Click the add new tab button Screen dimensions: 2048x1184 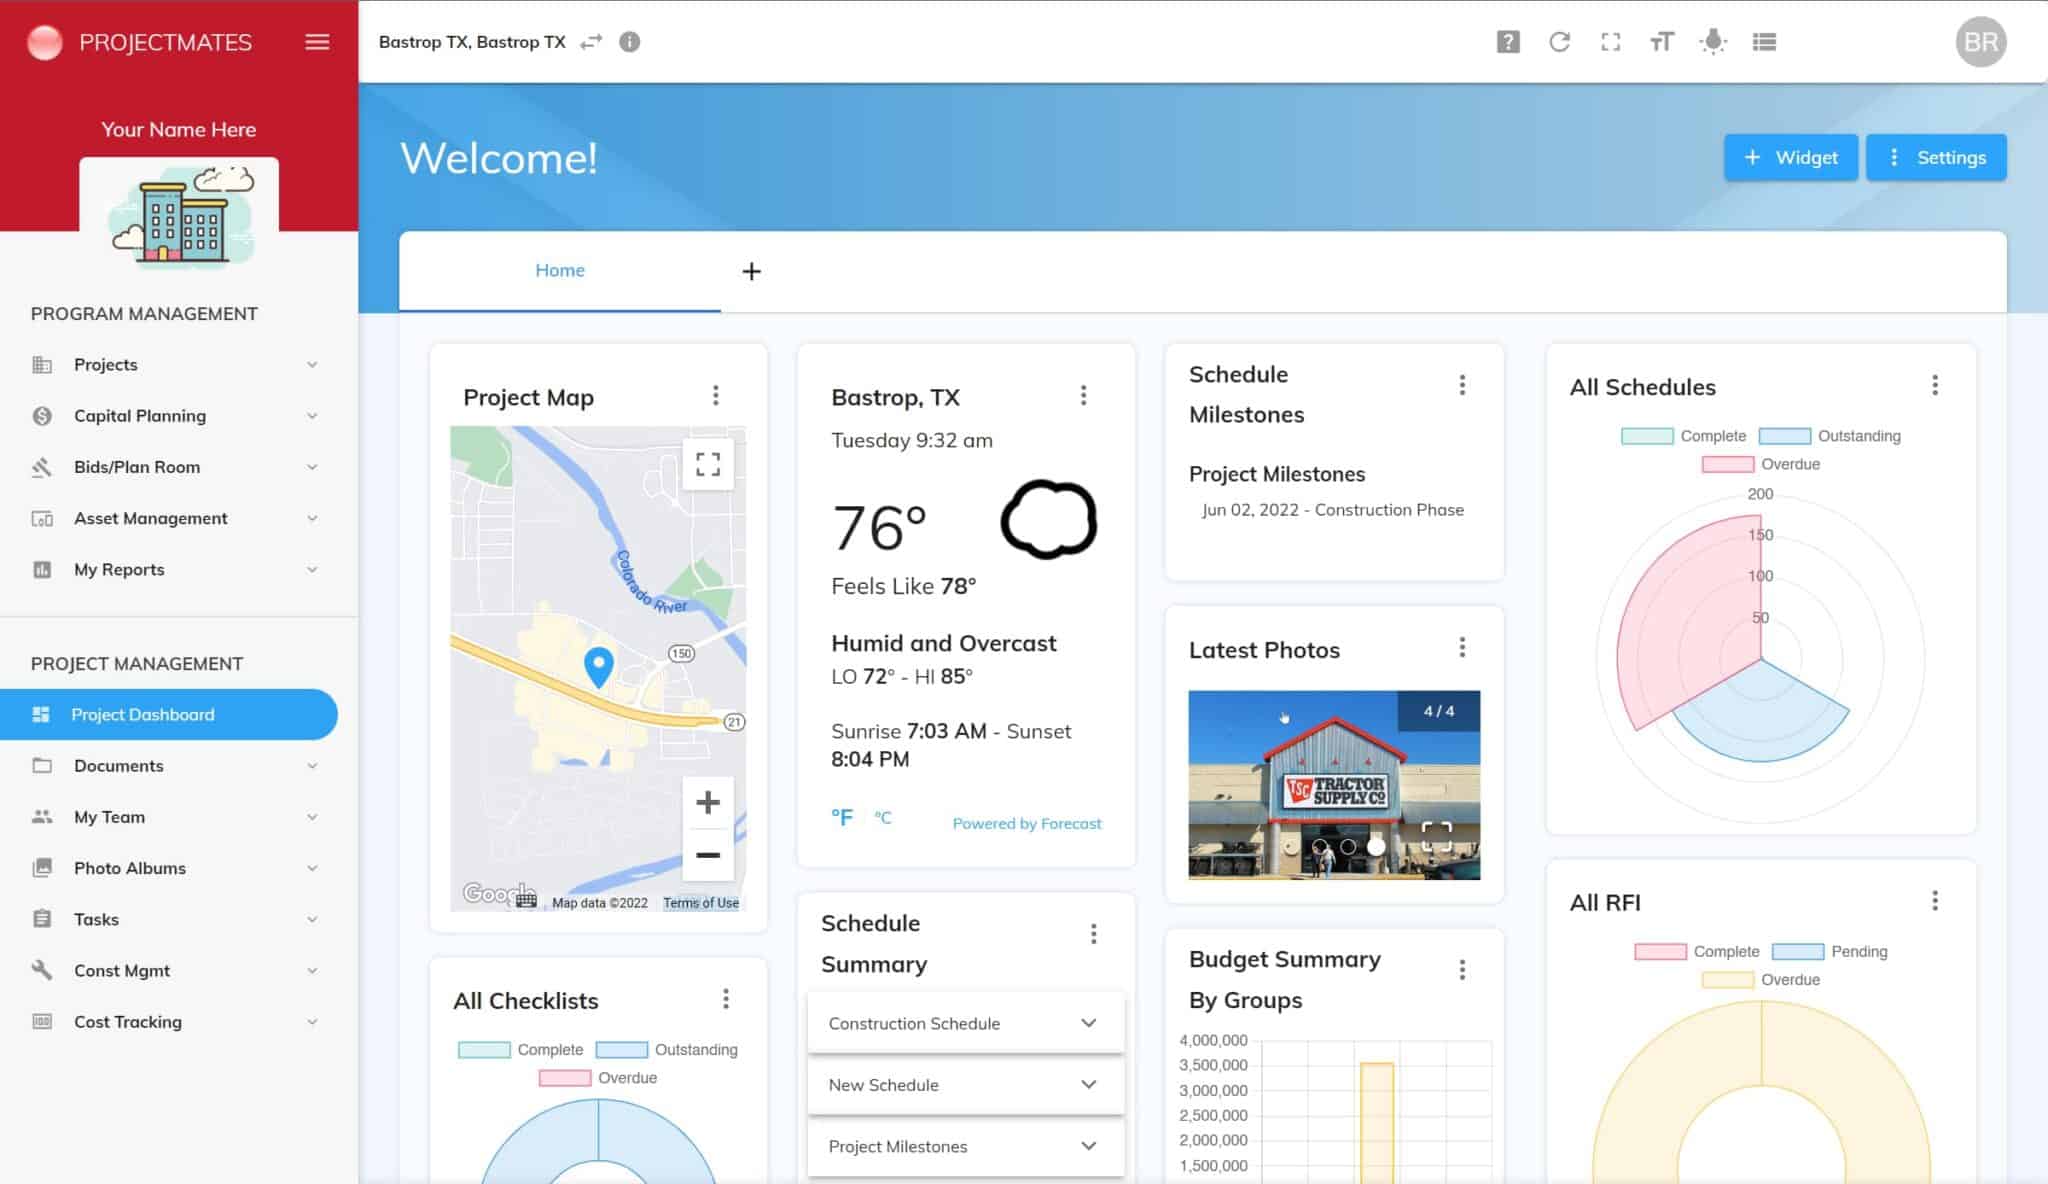750,271
